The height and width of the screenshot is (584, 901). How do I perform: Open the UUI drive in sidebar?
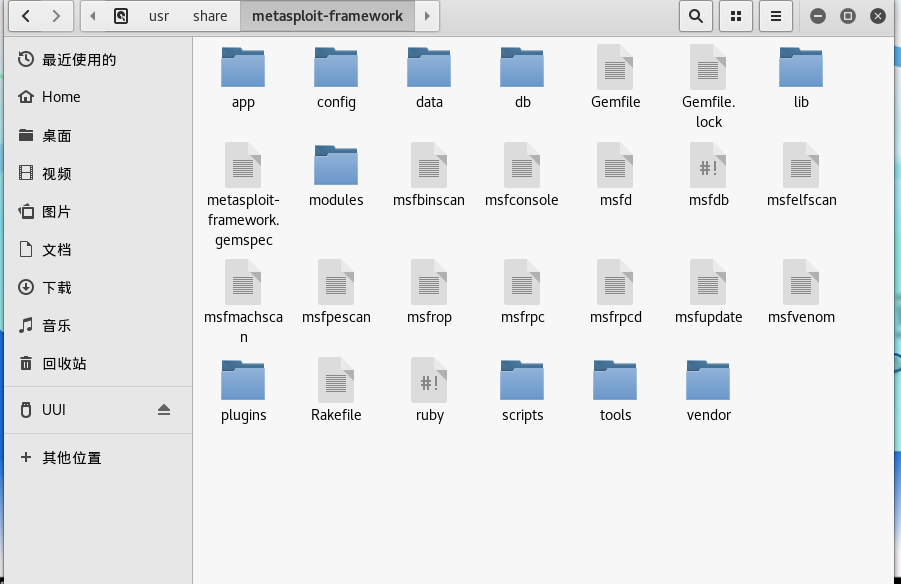(98, 410)
